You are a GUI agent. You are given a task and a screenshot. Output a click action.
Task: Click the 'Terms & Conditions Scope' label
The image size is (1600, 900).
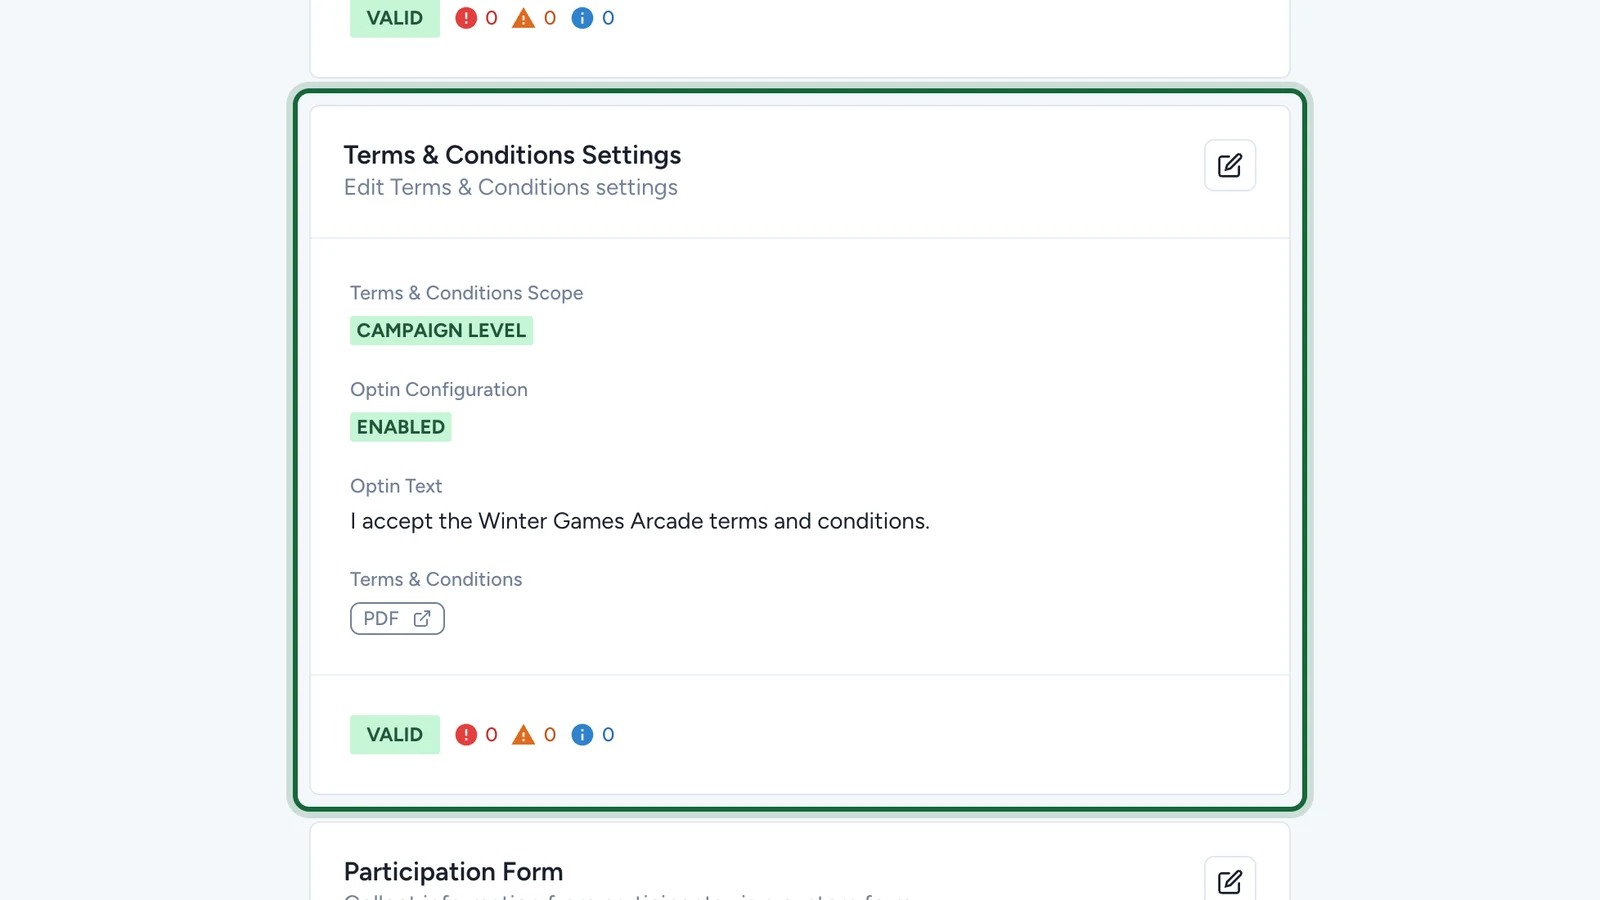tap(467, 293)
